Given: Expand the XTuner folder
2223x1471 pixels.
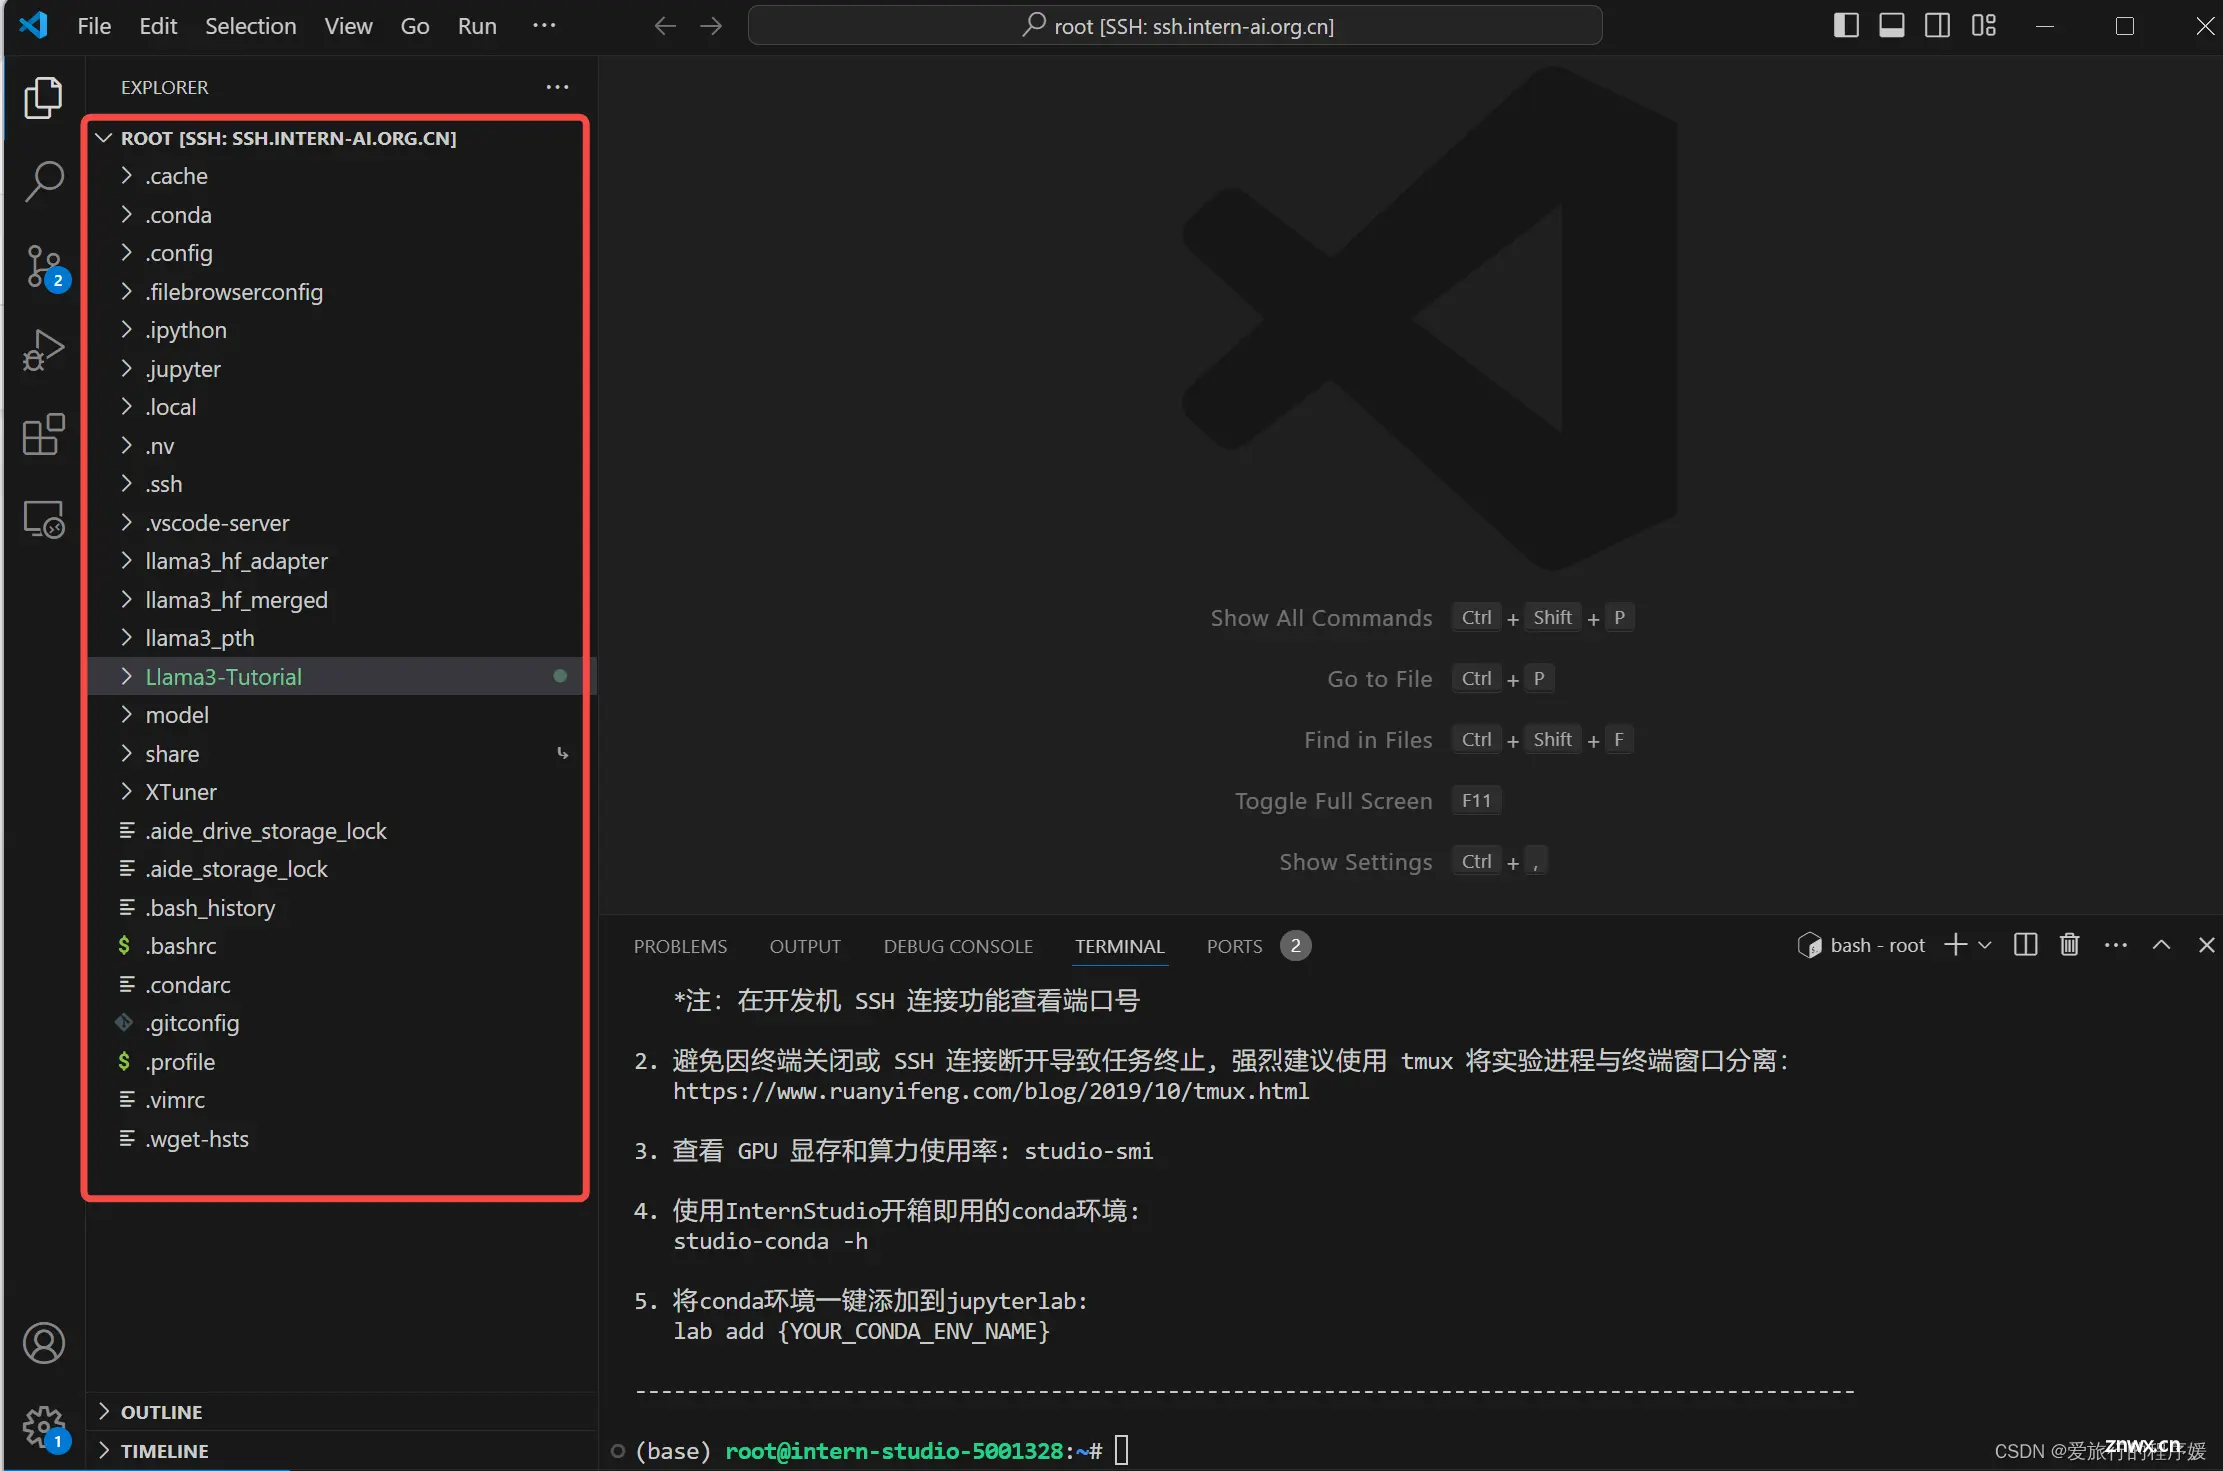Looking at the screenshot, I should click(x=340, y=792).
